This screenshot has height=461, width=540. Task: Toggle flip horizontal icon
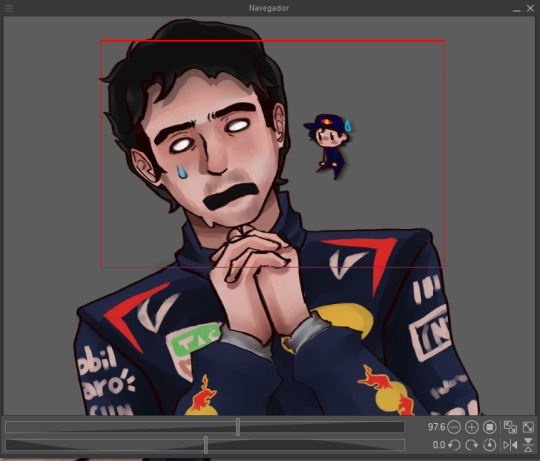point(510,445)
